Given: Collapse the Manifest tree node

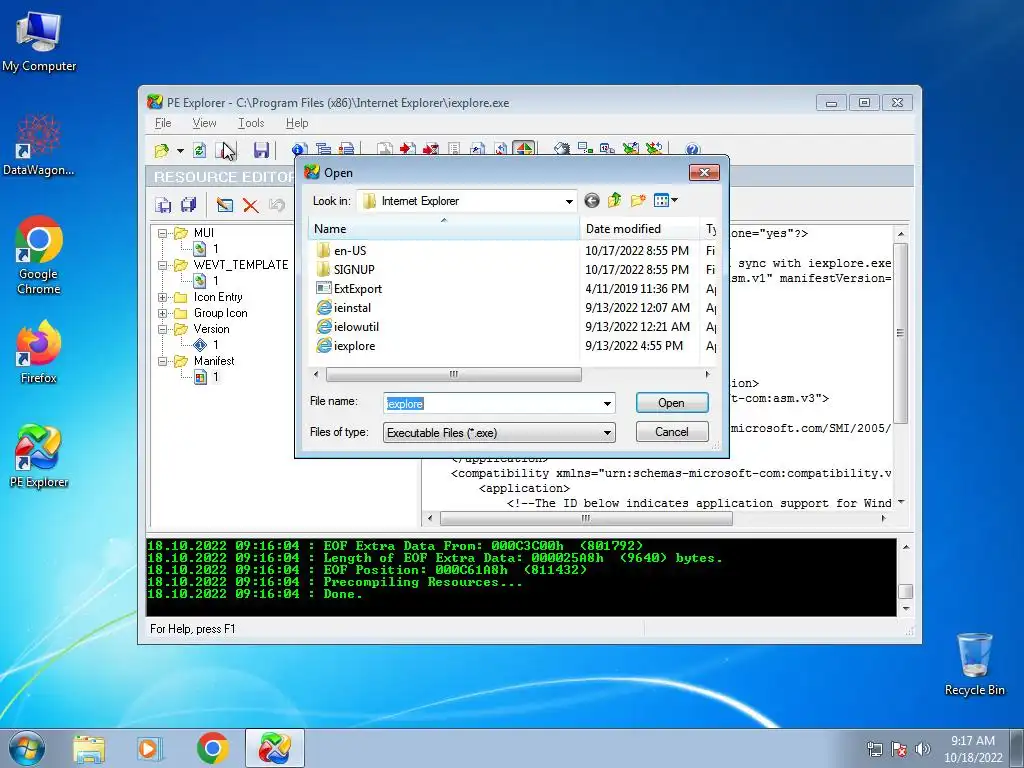Looking at the screenshot, I should point(163,361).
